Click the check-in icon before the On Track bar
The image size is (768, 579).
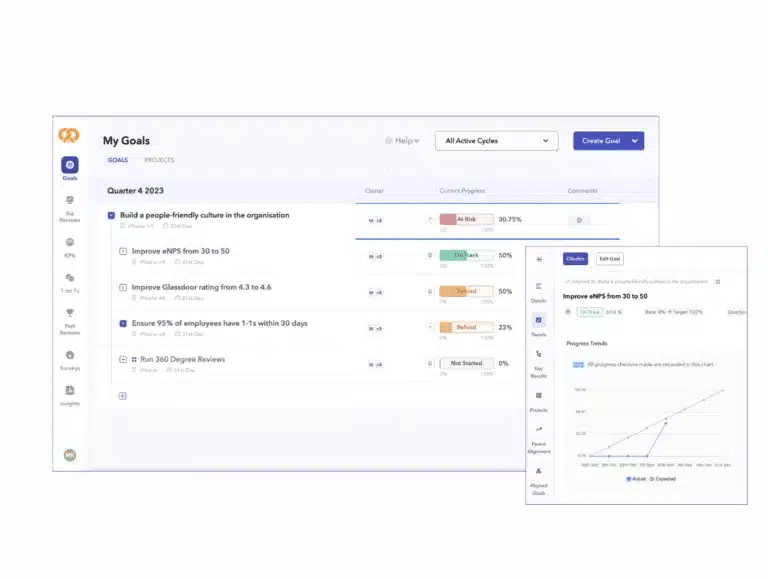coord(430,255)
